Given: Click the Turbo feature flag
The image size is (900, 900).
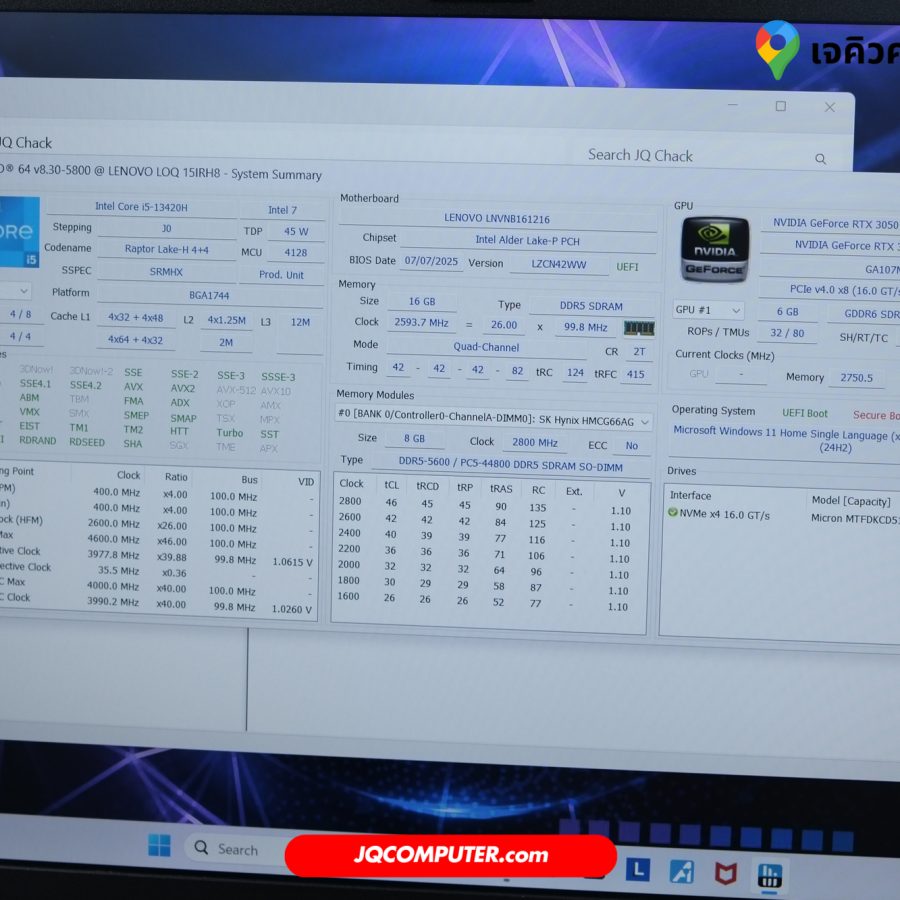Looking at the screenshot, I should click(x=230, y=433).
